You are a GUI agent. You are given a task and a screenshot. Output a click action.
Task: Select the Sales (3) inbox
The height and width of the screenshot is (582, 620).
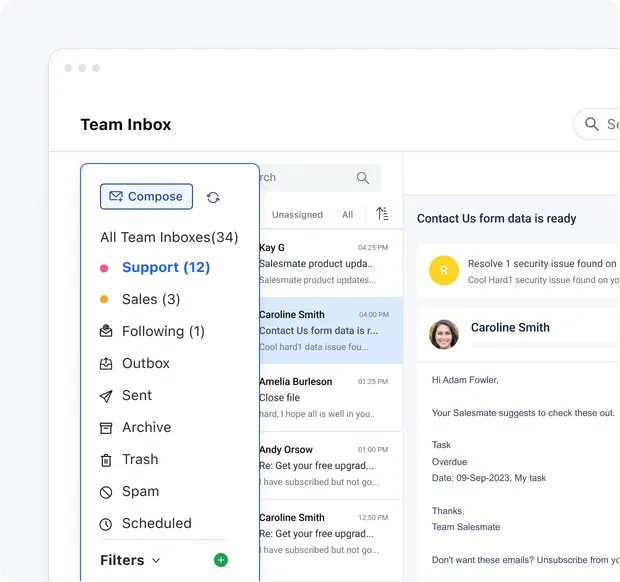click(x=151, y=299)
